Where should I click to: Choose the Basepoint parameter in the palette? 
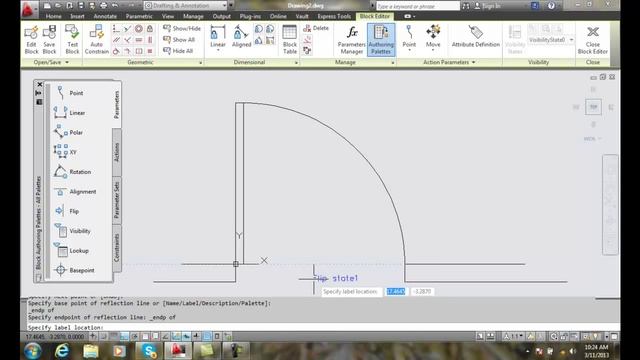74,270
